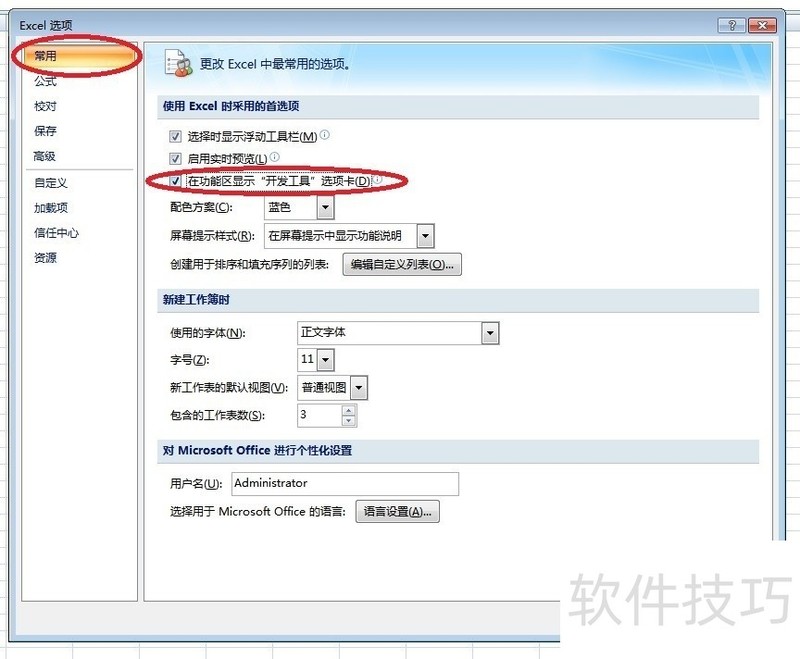Uncheck 在功能区显示开发工具选项卡 checkbox

tap(175, 181)
